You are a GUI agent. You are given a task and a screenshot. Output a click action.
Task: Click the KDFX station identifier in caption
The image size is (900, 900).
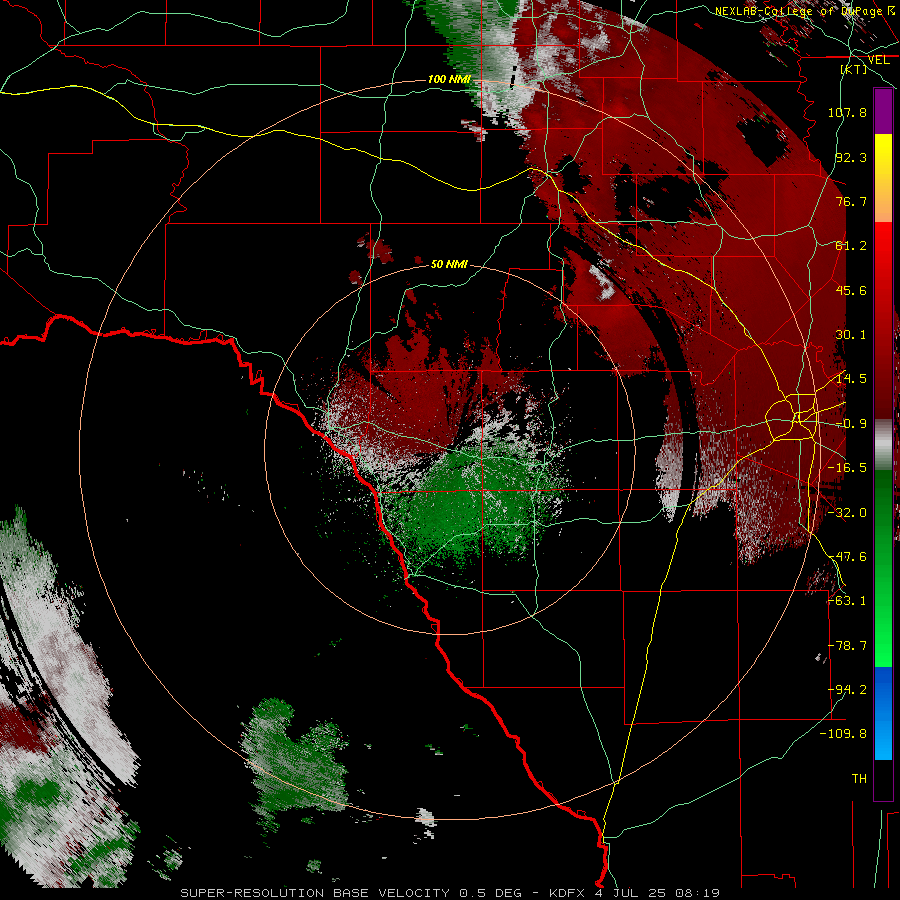(x=569, y=893)
